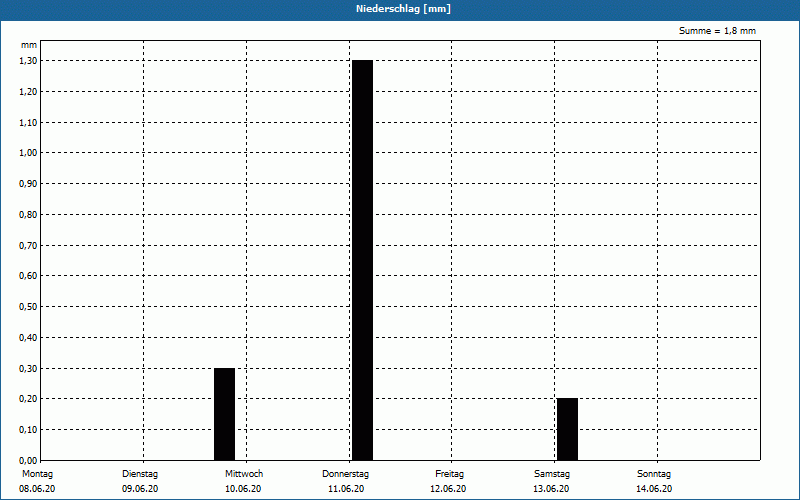
Task: Click the mm unit label above axis
Action: [x=29, y=45]
